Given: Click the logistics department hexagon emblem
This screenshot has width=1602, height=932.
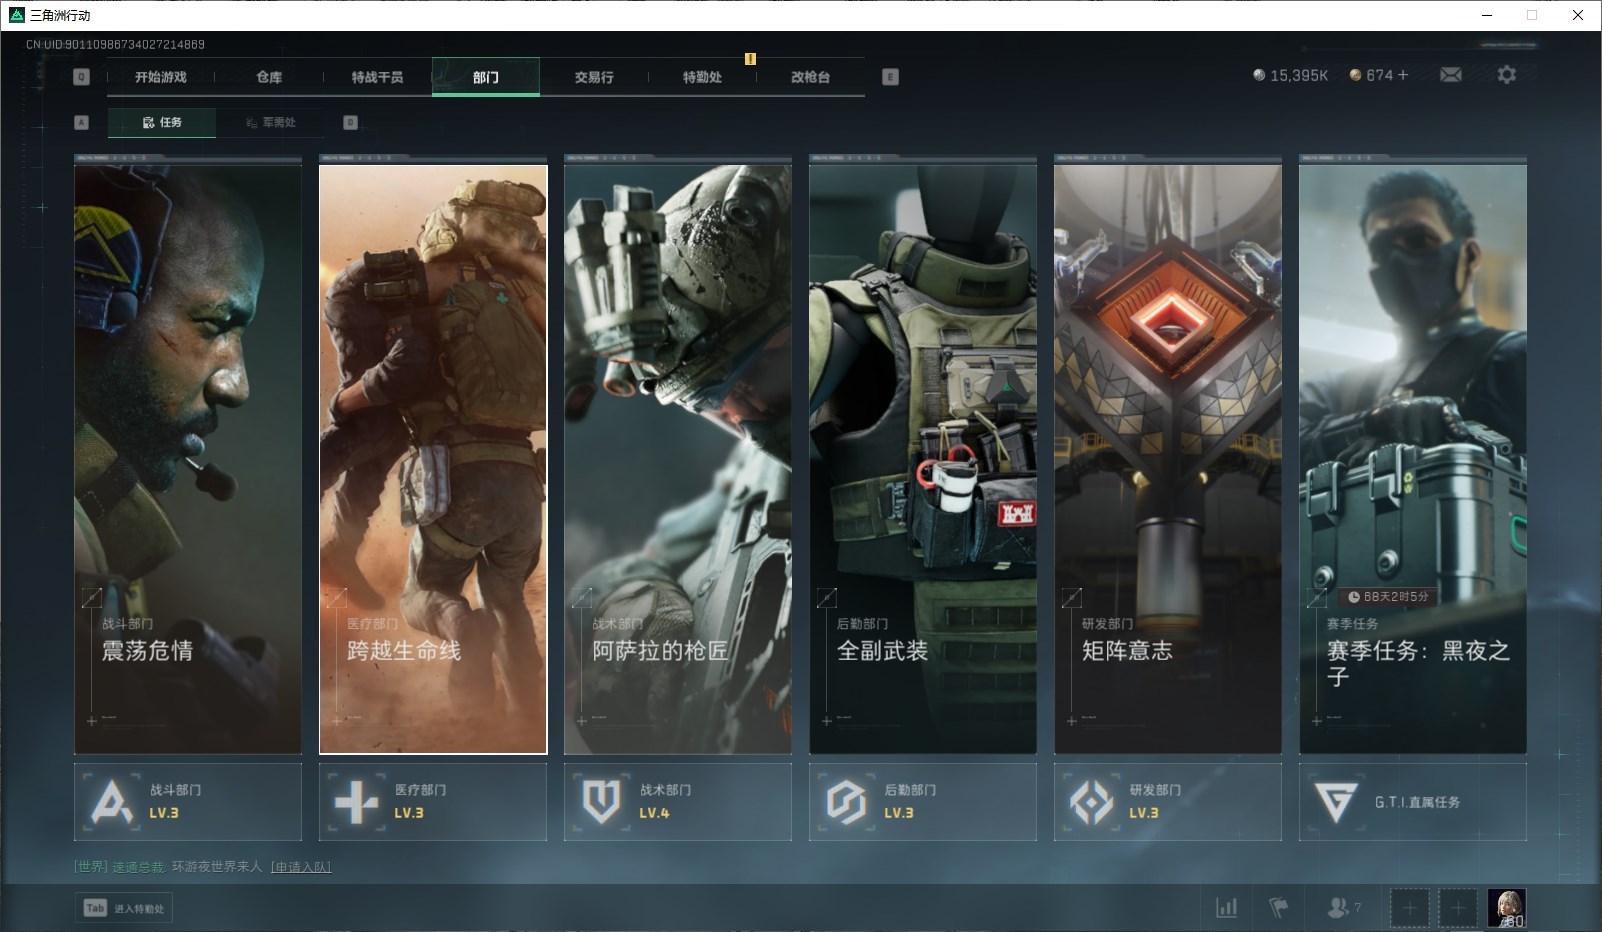Looking at the screenshot, I should [x=846, y=802].
